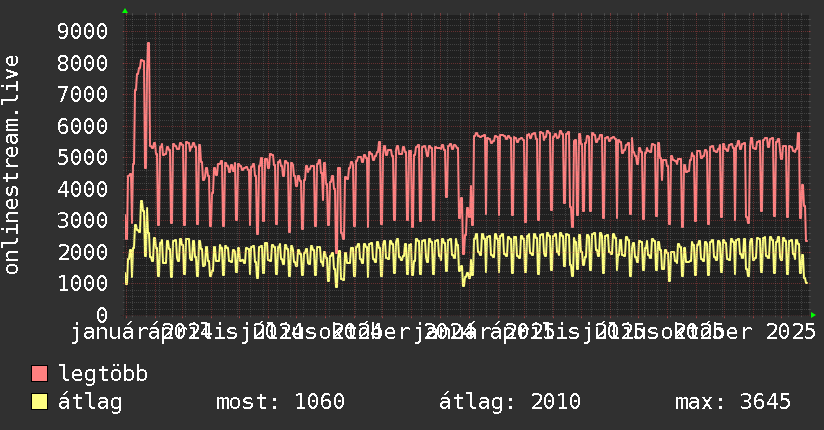Click the pink peak near 8500
The height and width of the screenshot is (430, 824).
(148, 44)
